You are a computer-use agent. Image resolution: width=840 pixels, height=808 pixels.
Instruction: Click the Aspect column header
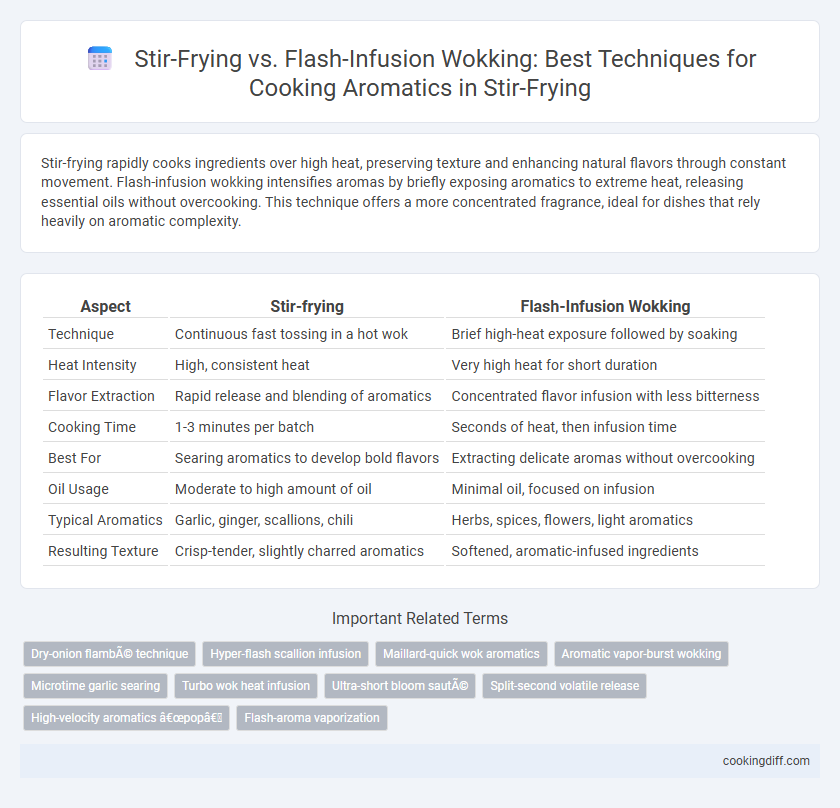point(106,306)
